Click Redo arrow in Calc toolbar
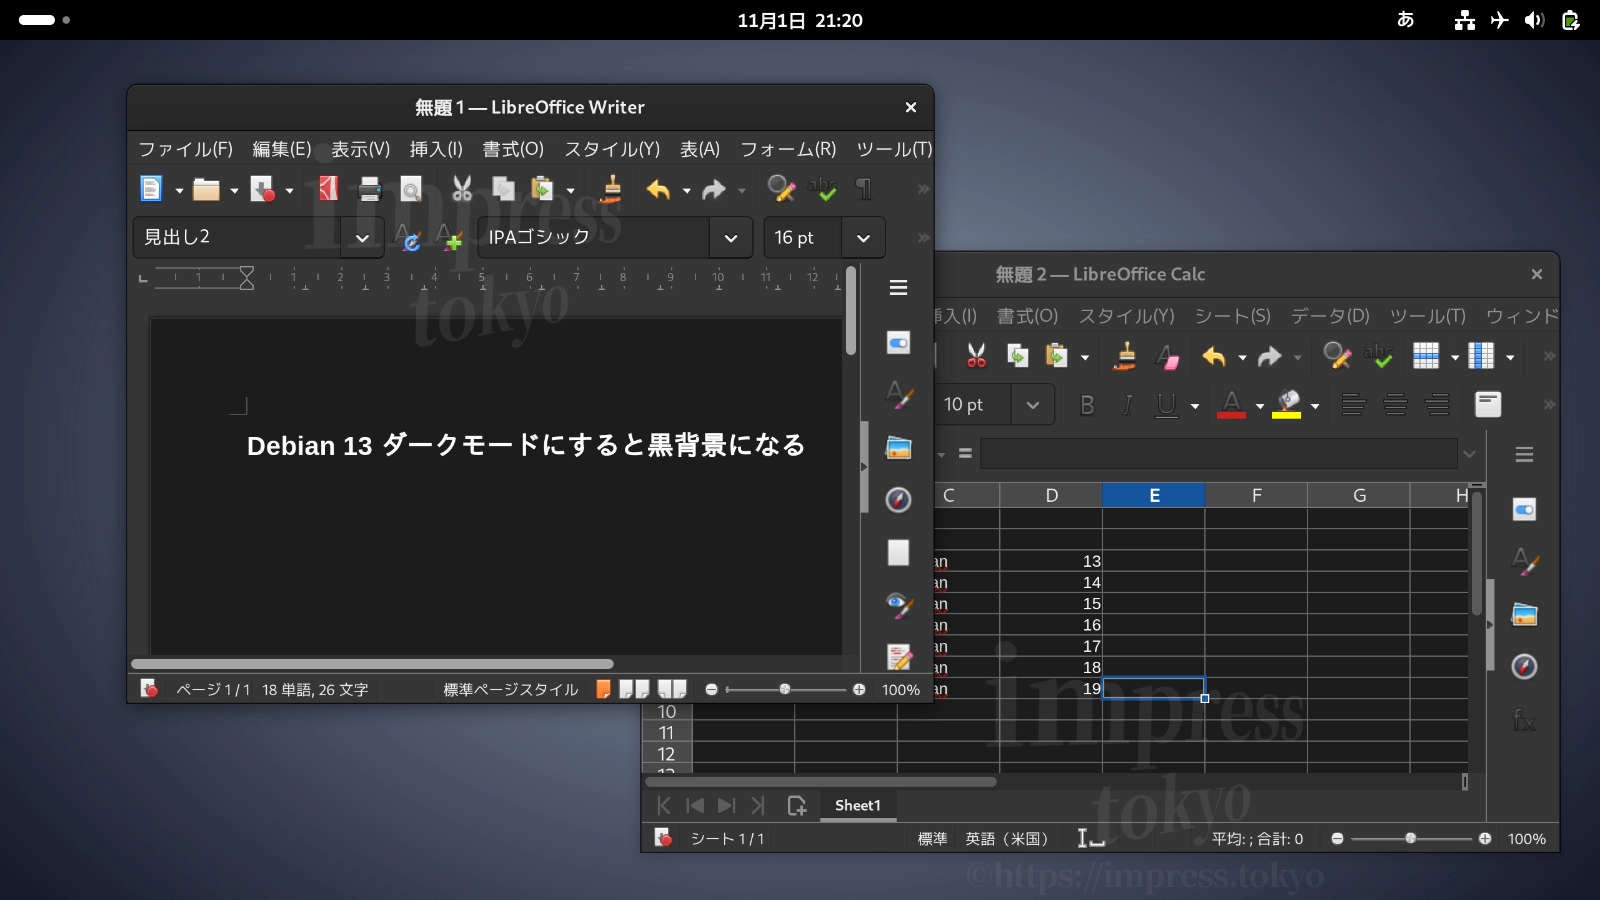This screenshot has height=900, width=1600. click(1270, 356)
